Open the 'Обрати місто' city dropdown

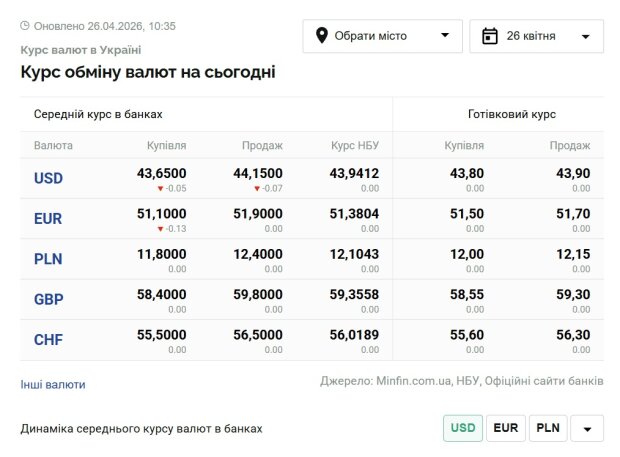click(x=382, y=36)
